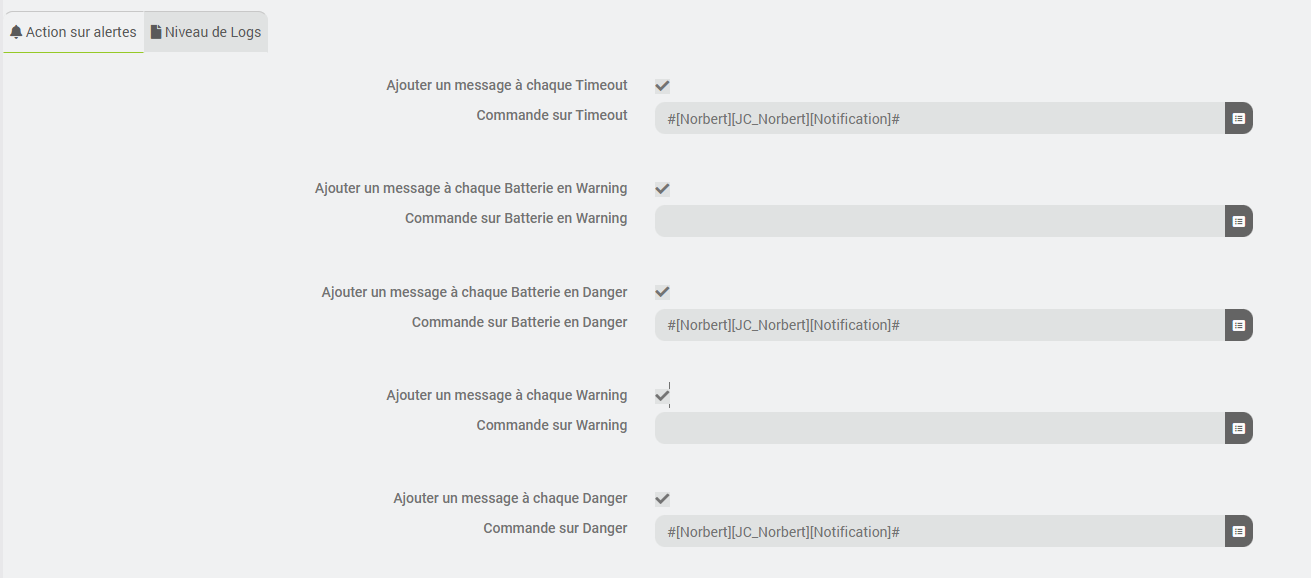1311x578 pixels.
Task: Click the bell icon on alerts tab
Action: (x=16, y=32)
